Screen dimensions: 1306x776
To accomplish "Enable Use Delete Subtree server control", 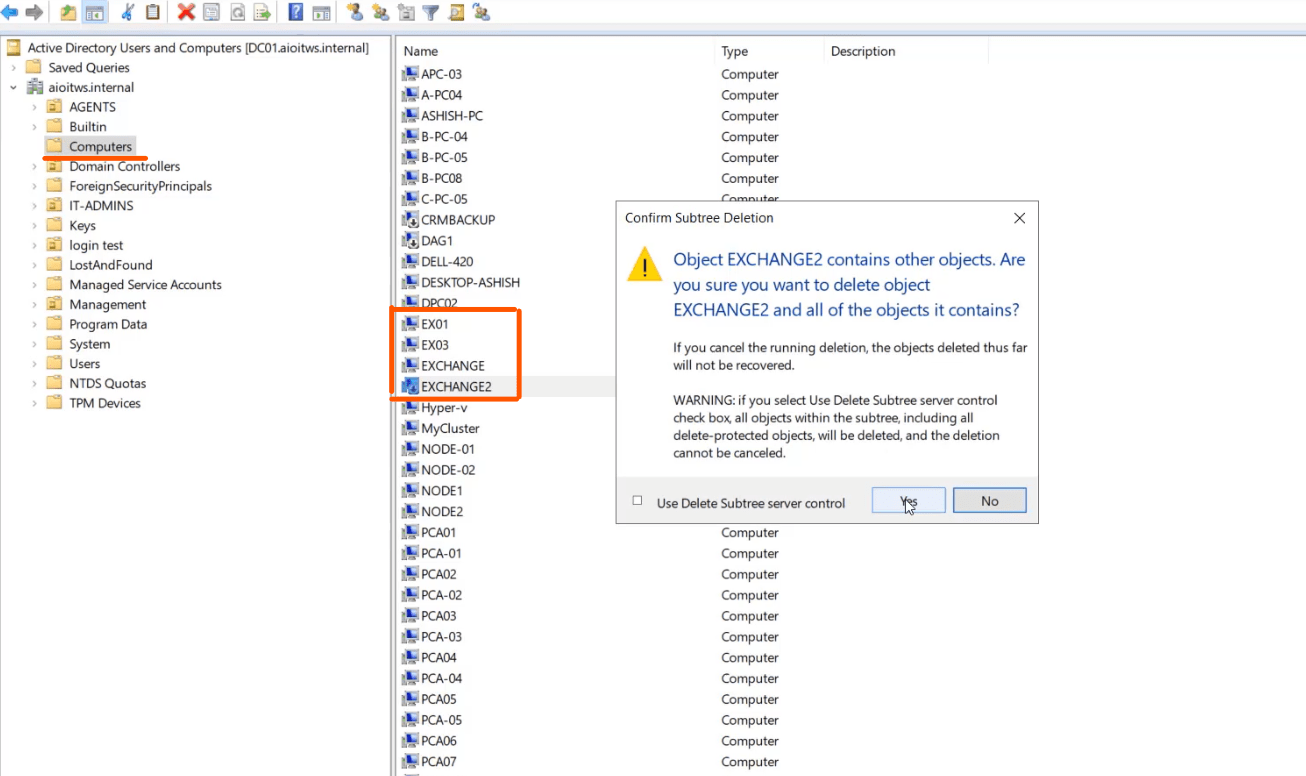I will click(637, 502).
